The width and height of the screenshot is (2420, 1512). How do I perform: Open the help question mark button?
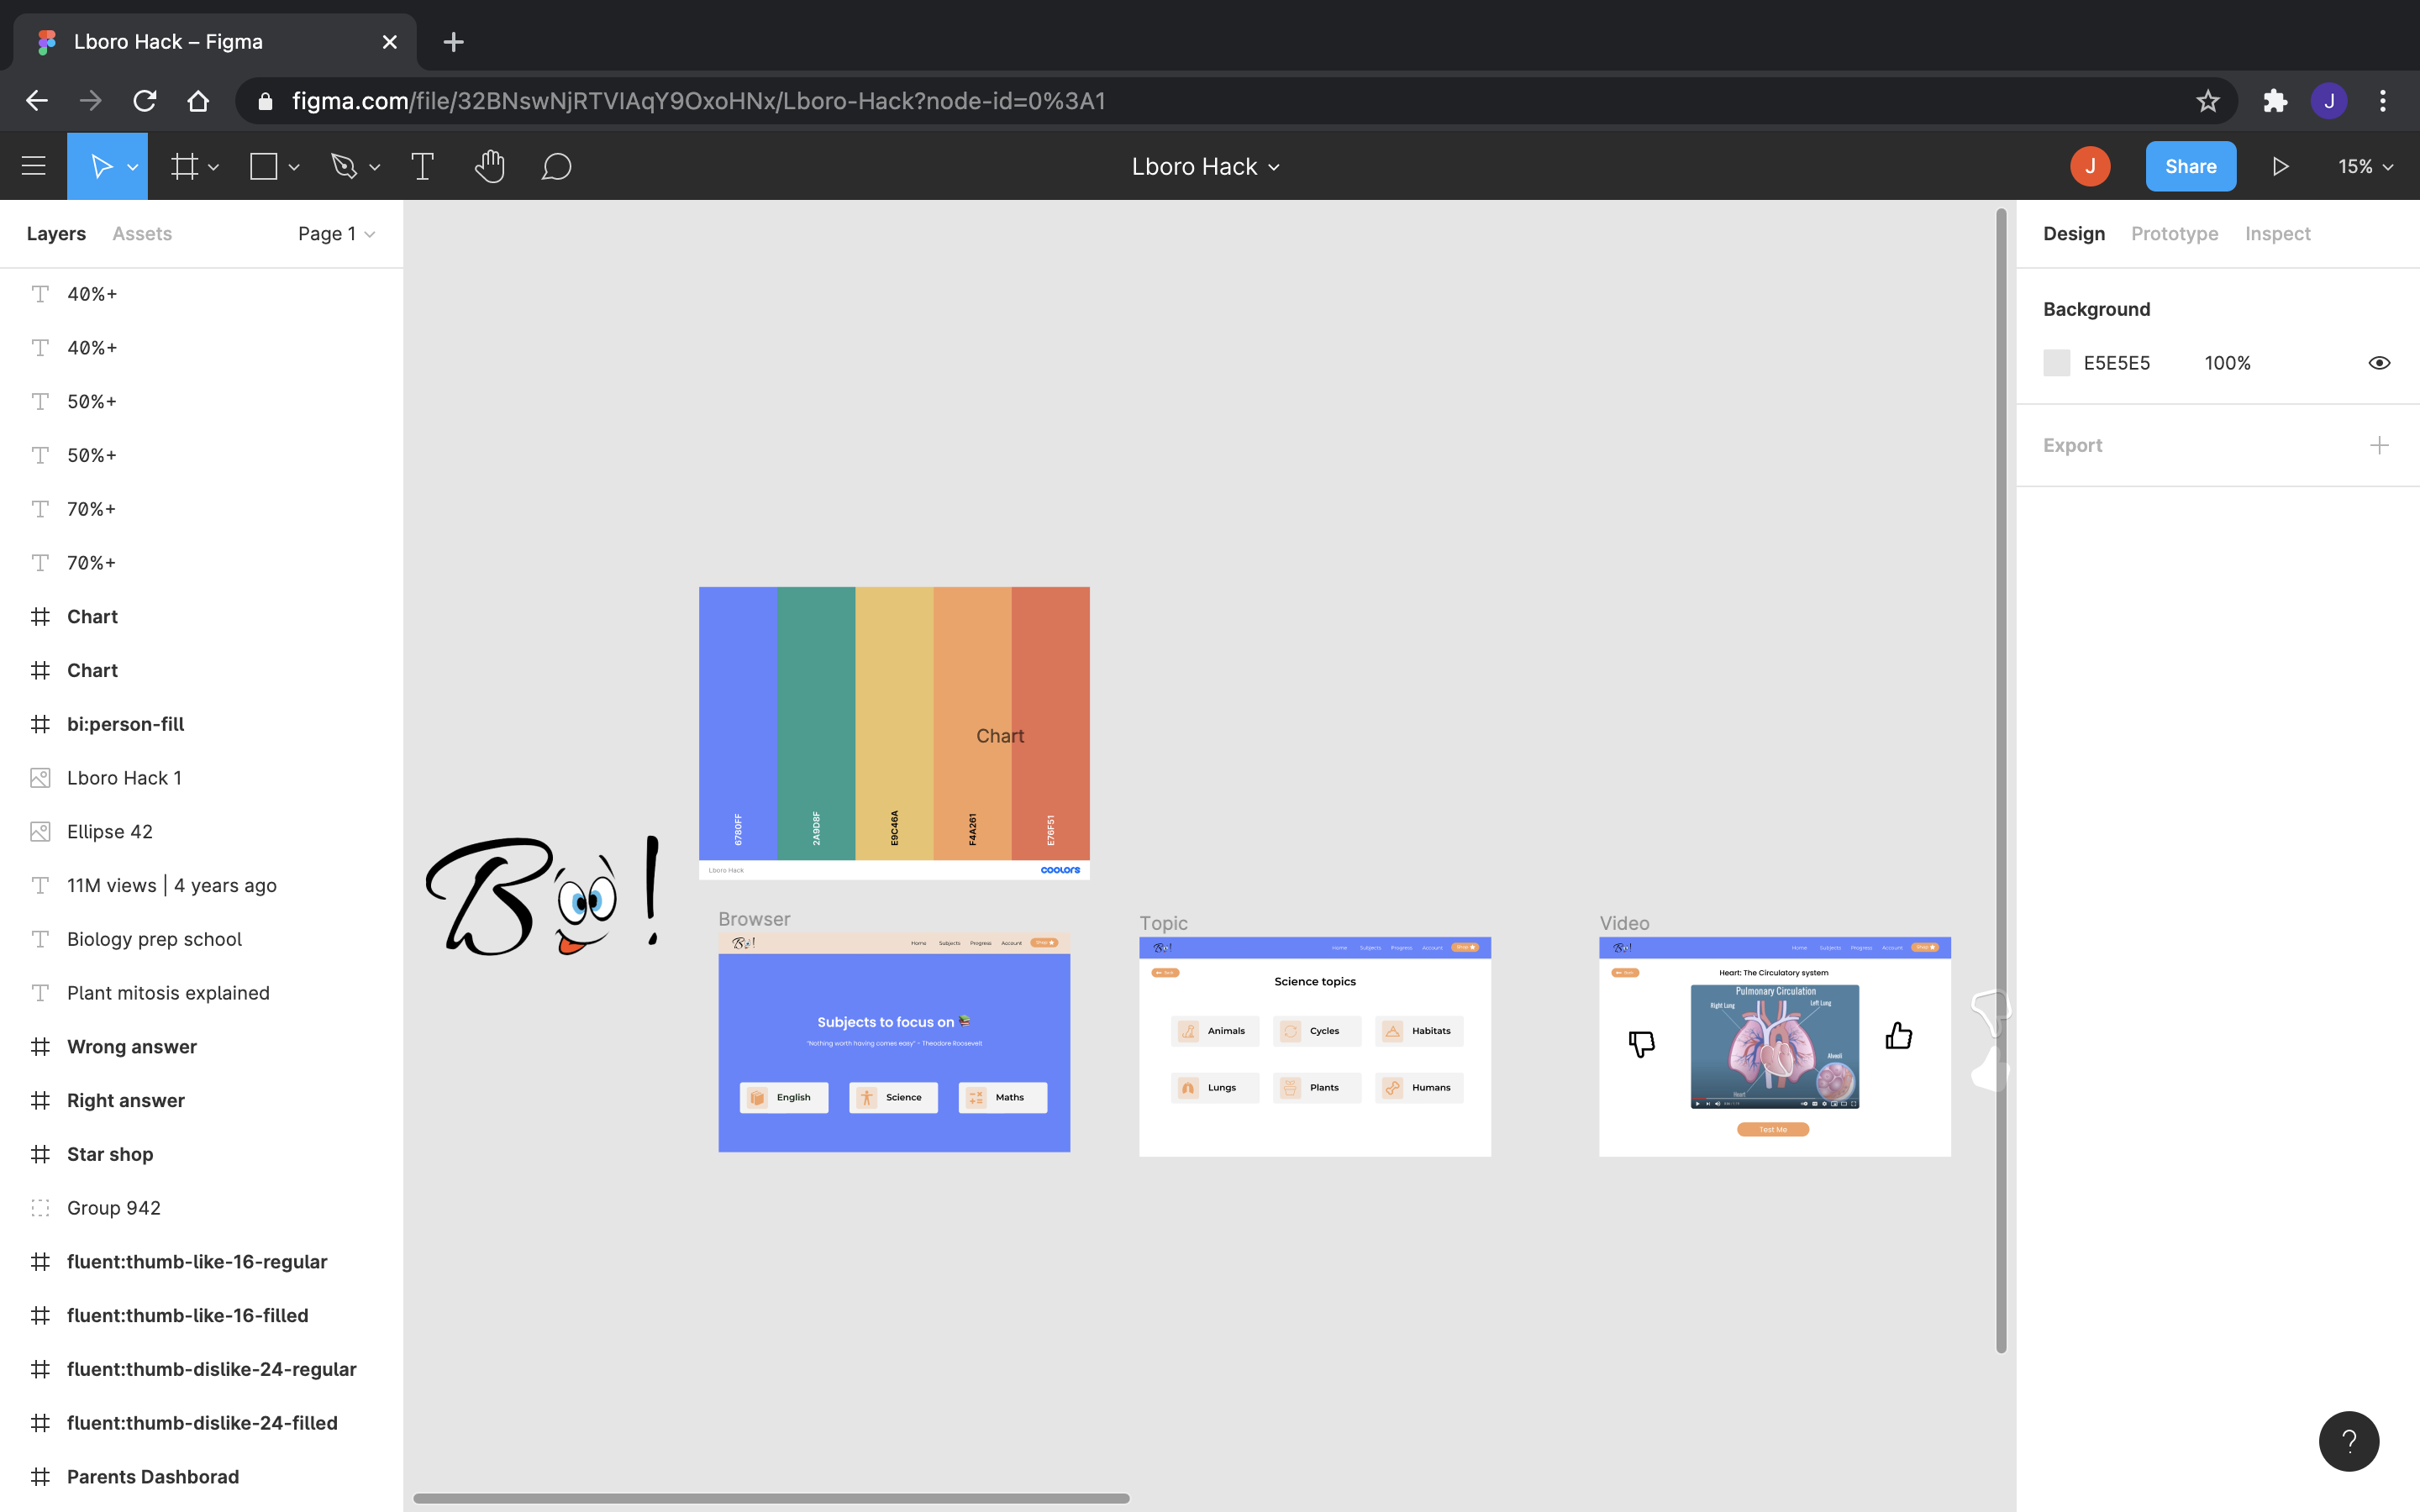click(2348, 1441)
